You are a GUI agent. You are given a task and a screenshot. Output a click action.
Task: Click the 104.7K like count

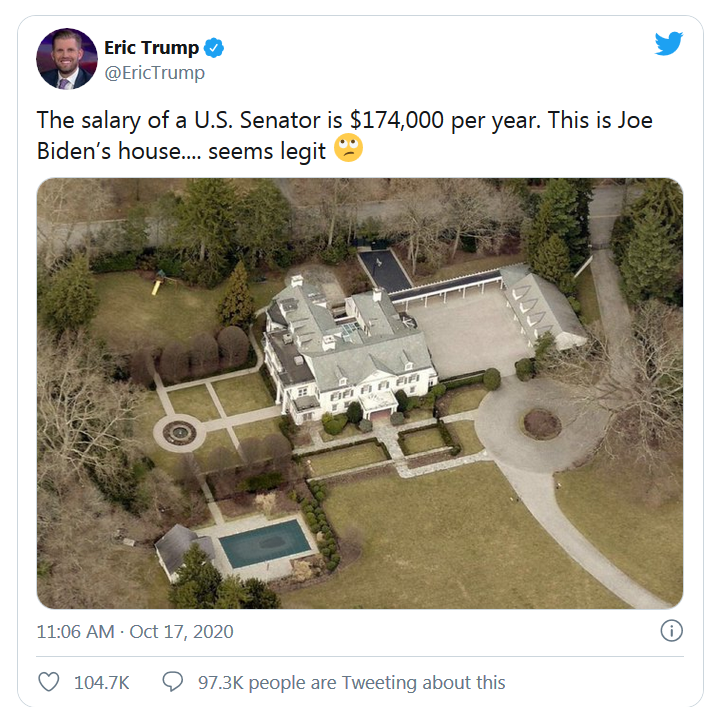(102, 683)
